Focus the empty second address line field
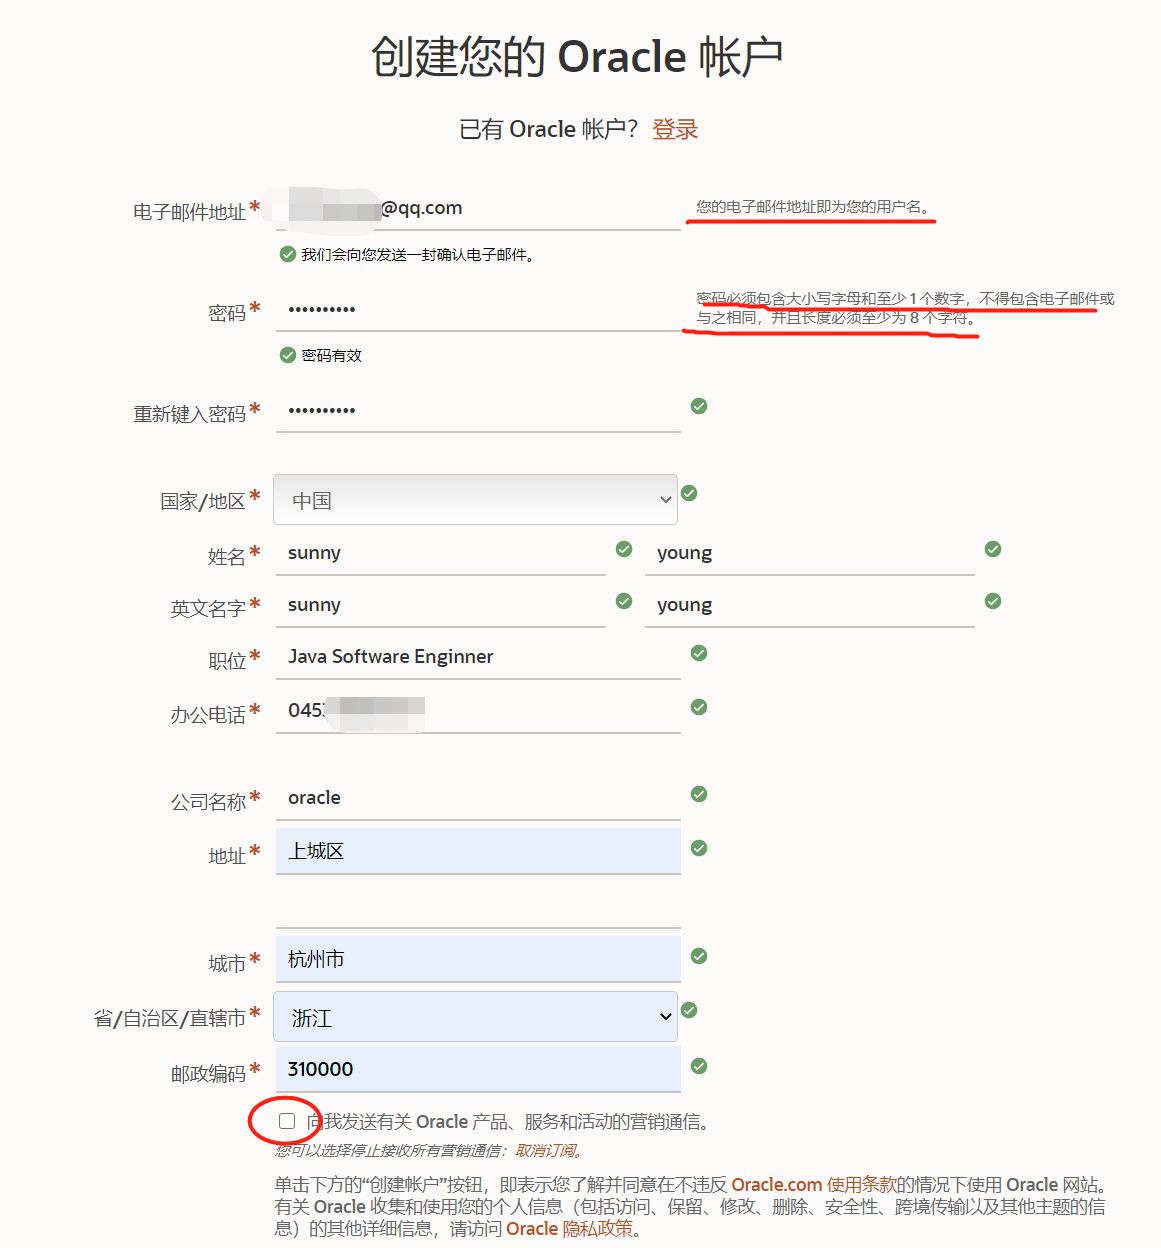Image resolution: width=1161 pixels, height=1248 pixels. (x=478, y=905)
